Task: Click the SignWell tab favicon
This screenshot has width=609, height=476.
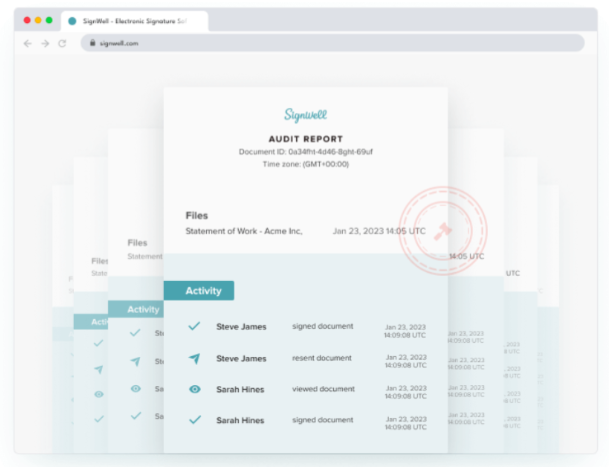Action: 72,20
